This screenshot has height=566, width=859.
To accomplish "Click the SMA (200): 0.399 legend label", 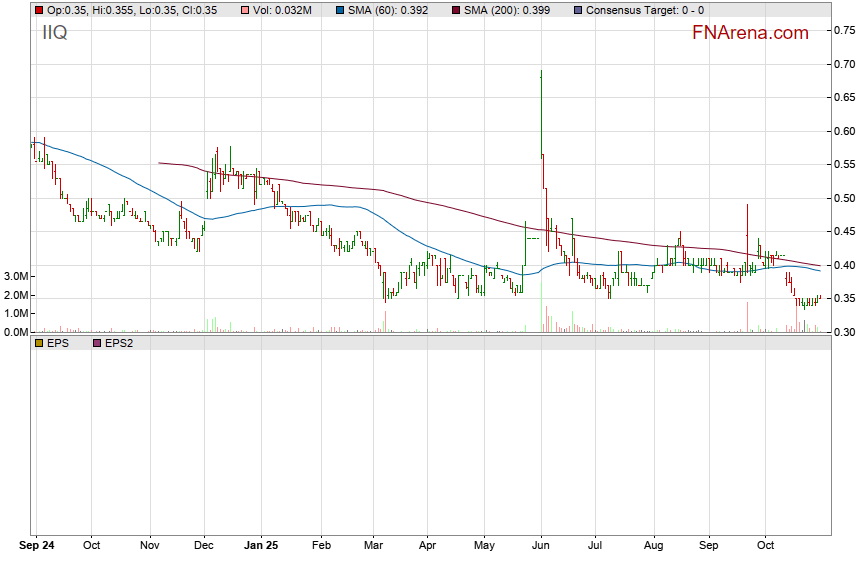I will [x=514, y=10].
